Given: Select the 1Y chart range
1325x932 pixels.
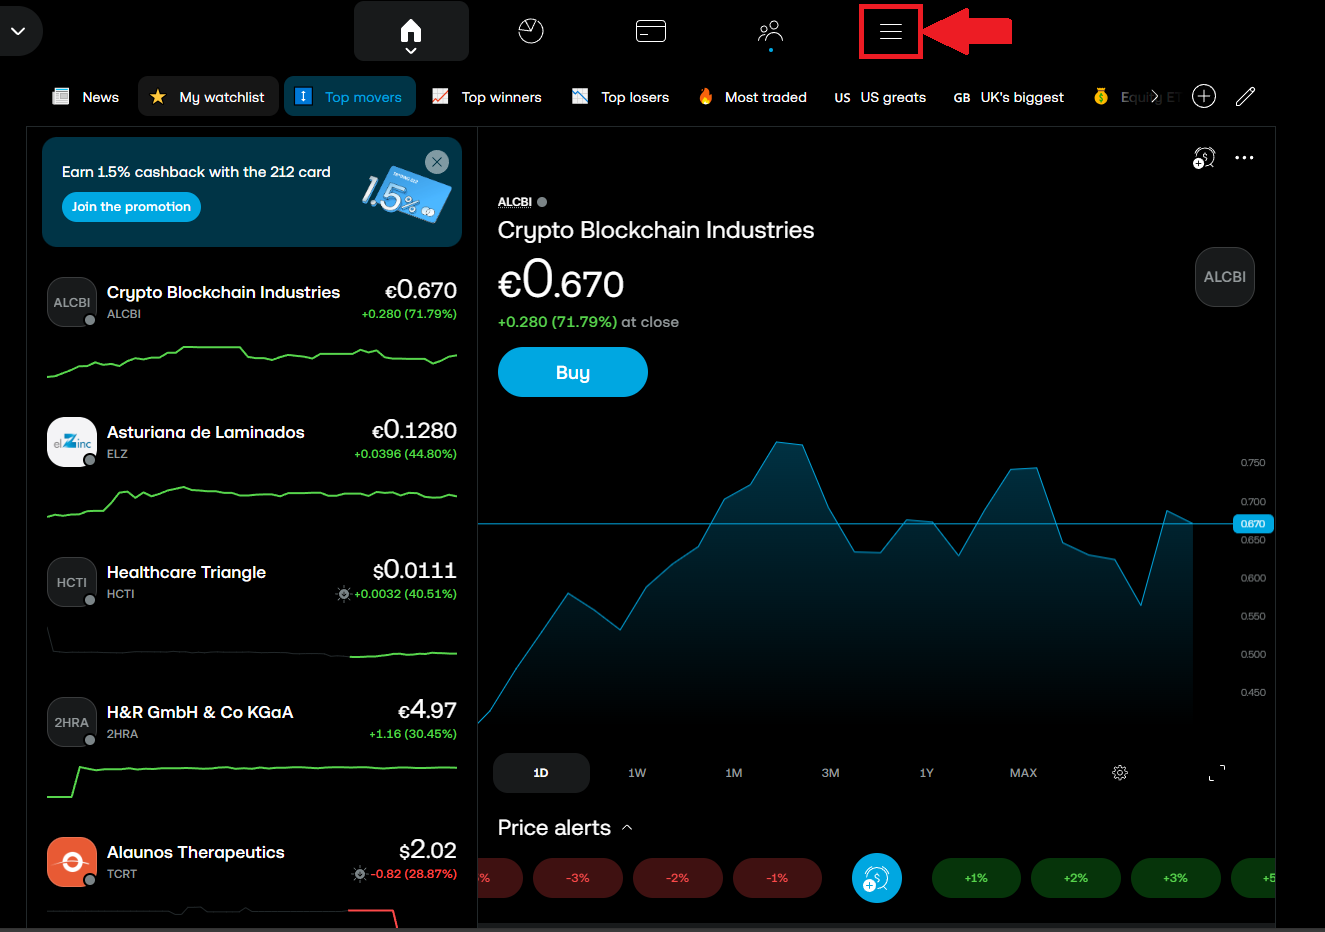Looking at the screenshot, I should pos(927,773).
